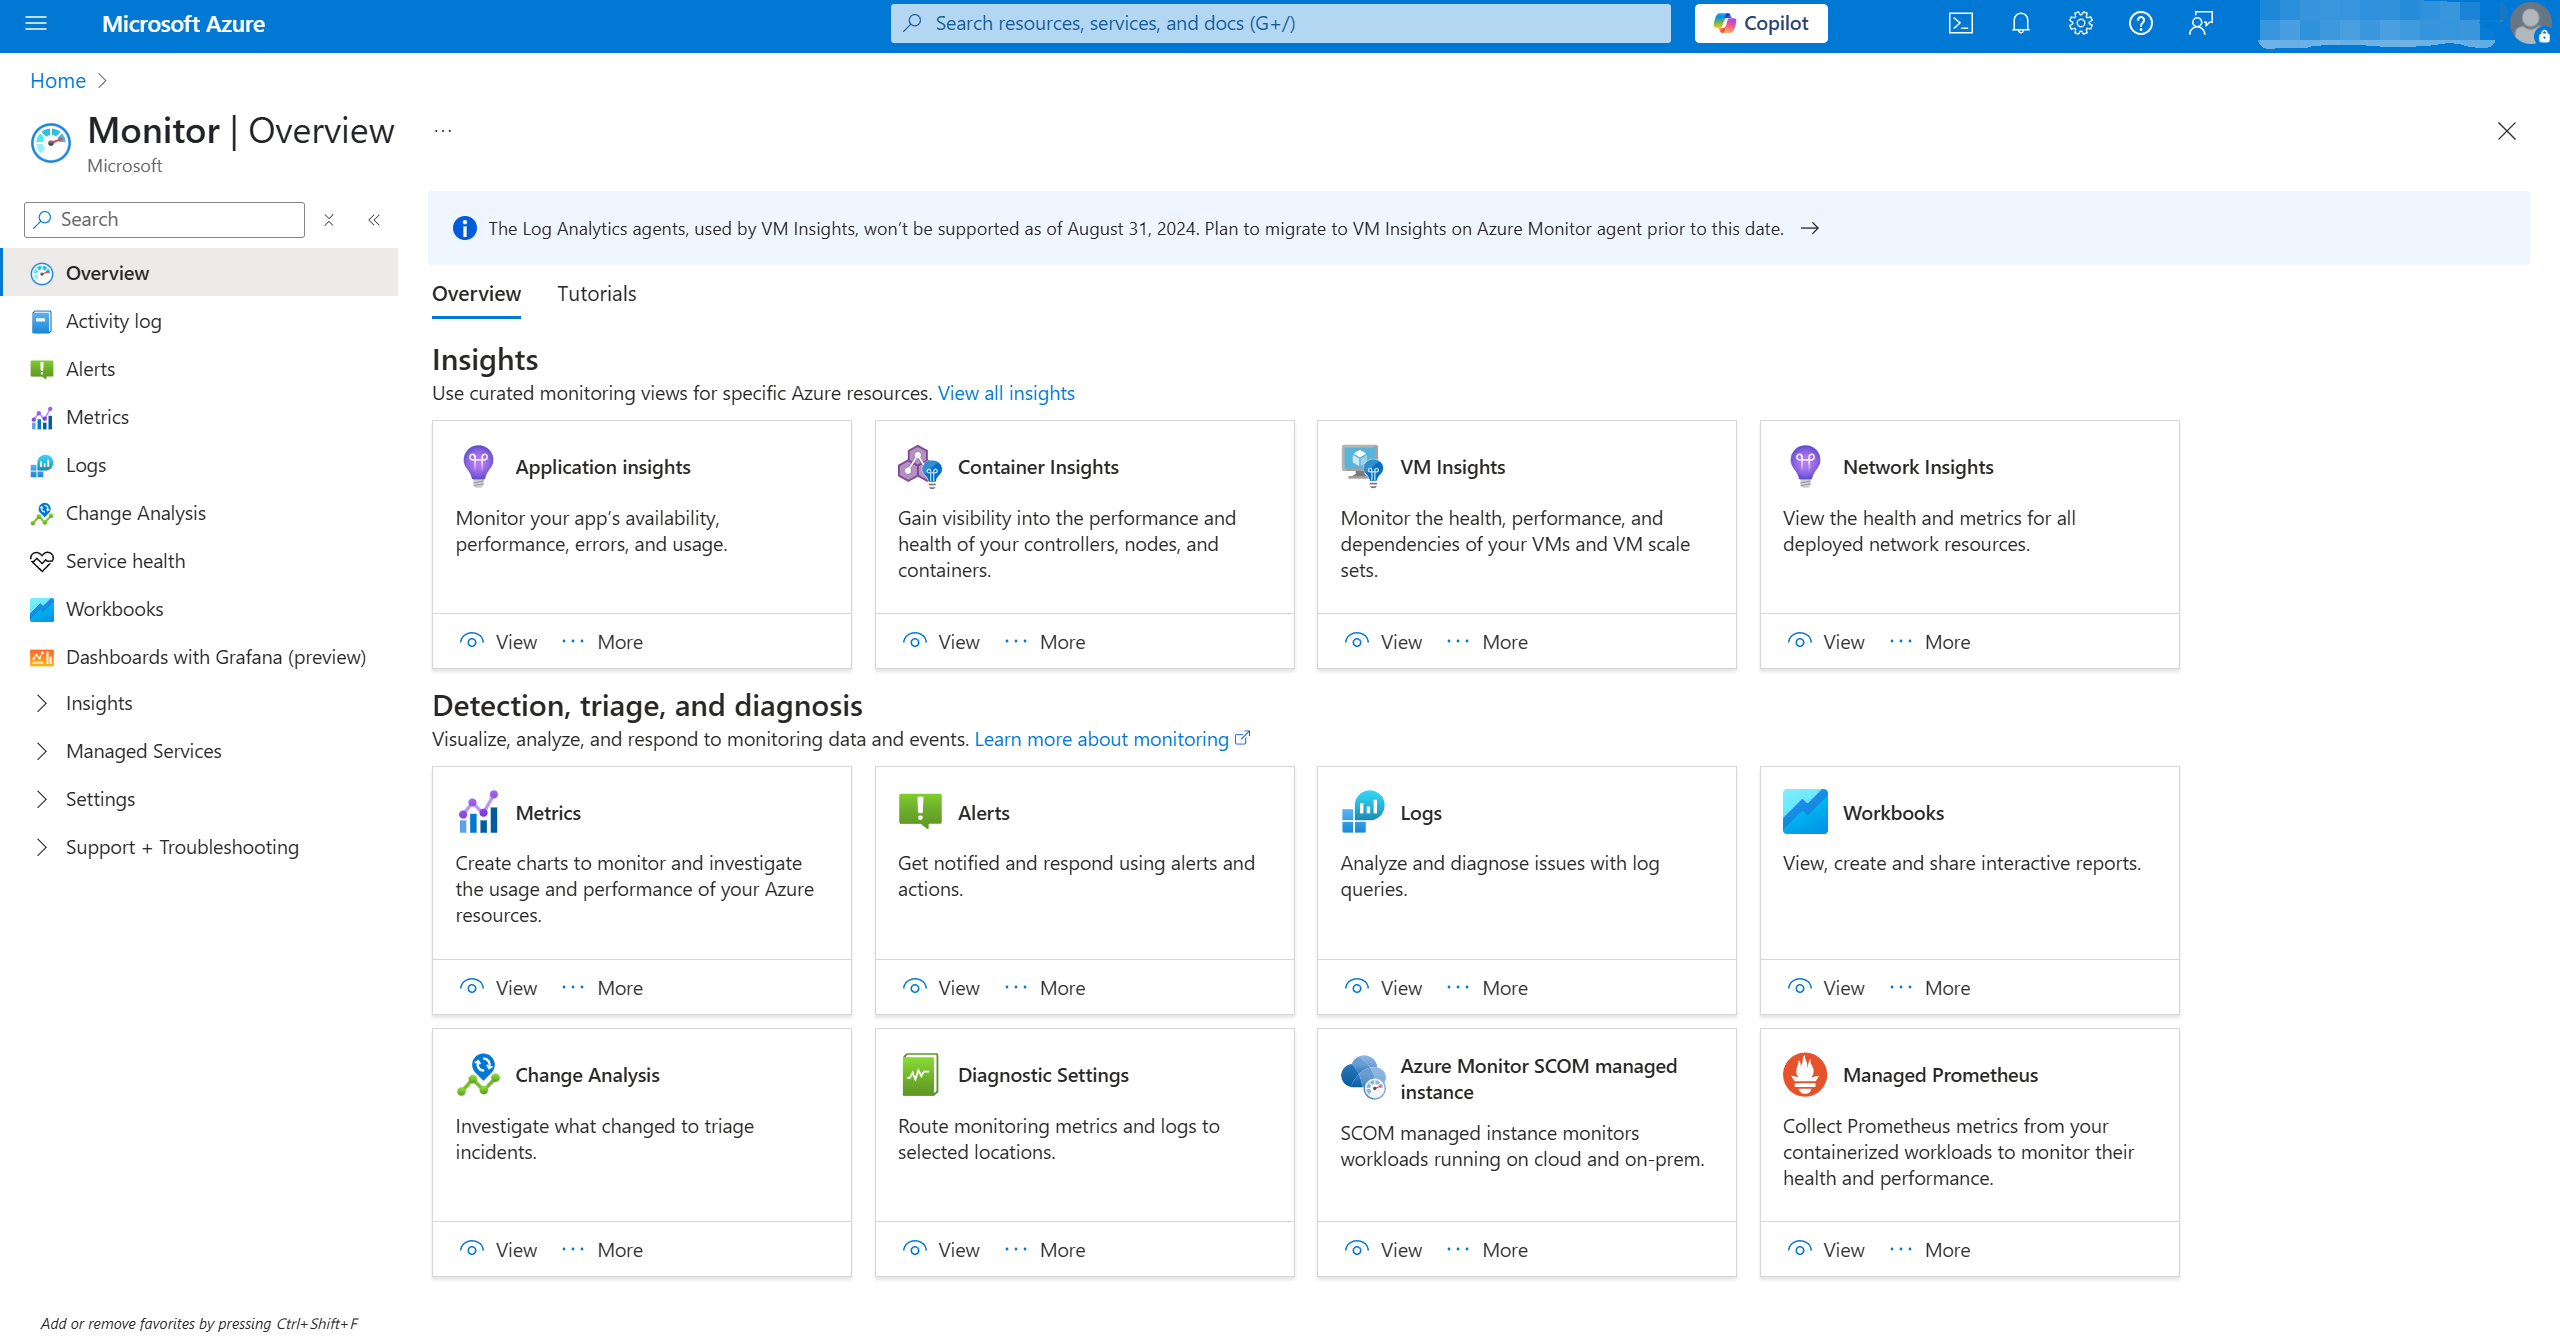Click View on Change Analysis card

pos(498,1250)
